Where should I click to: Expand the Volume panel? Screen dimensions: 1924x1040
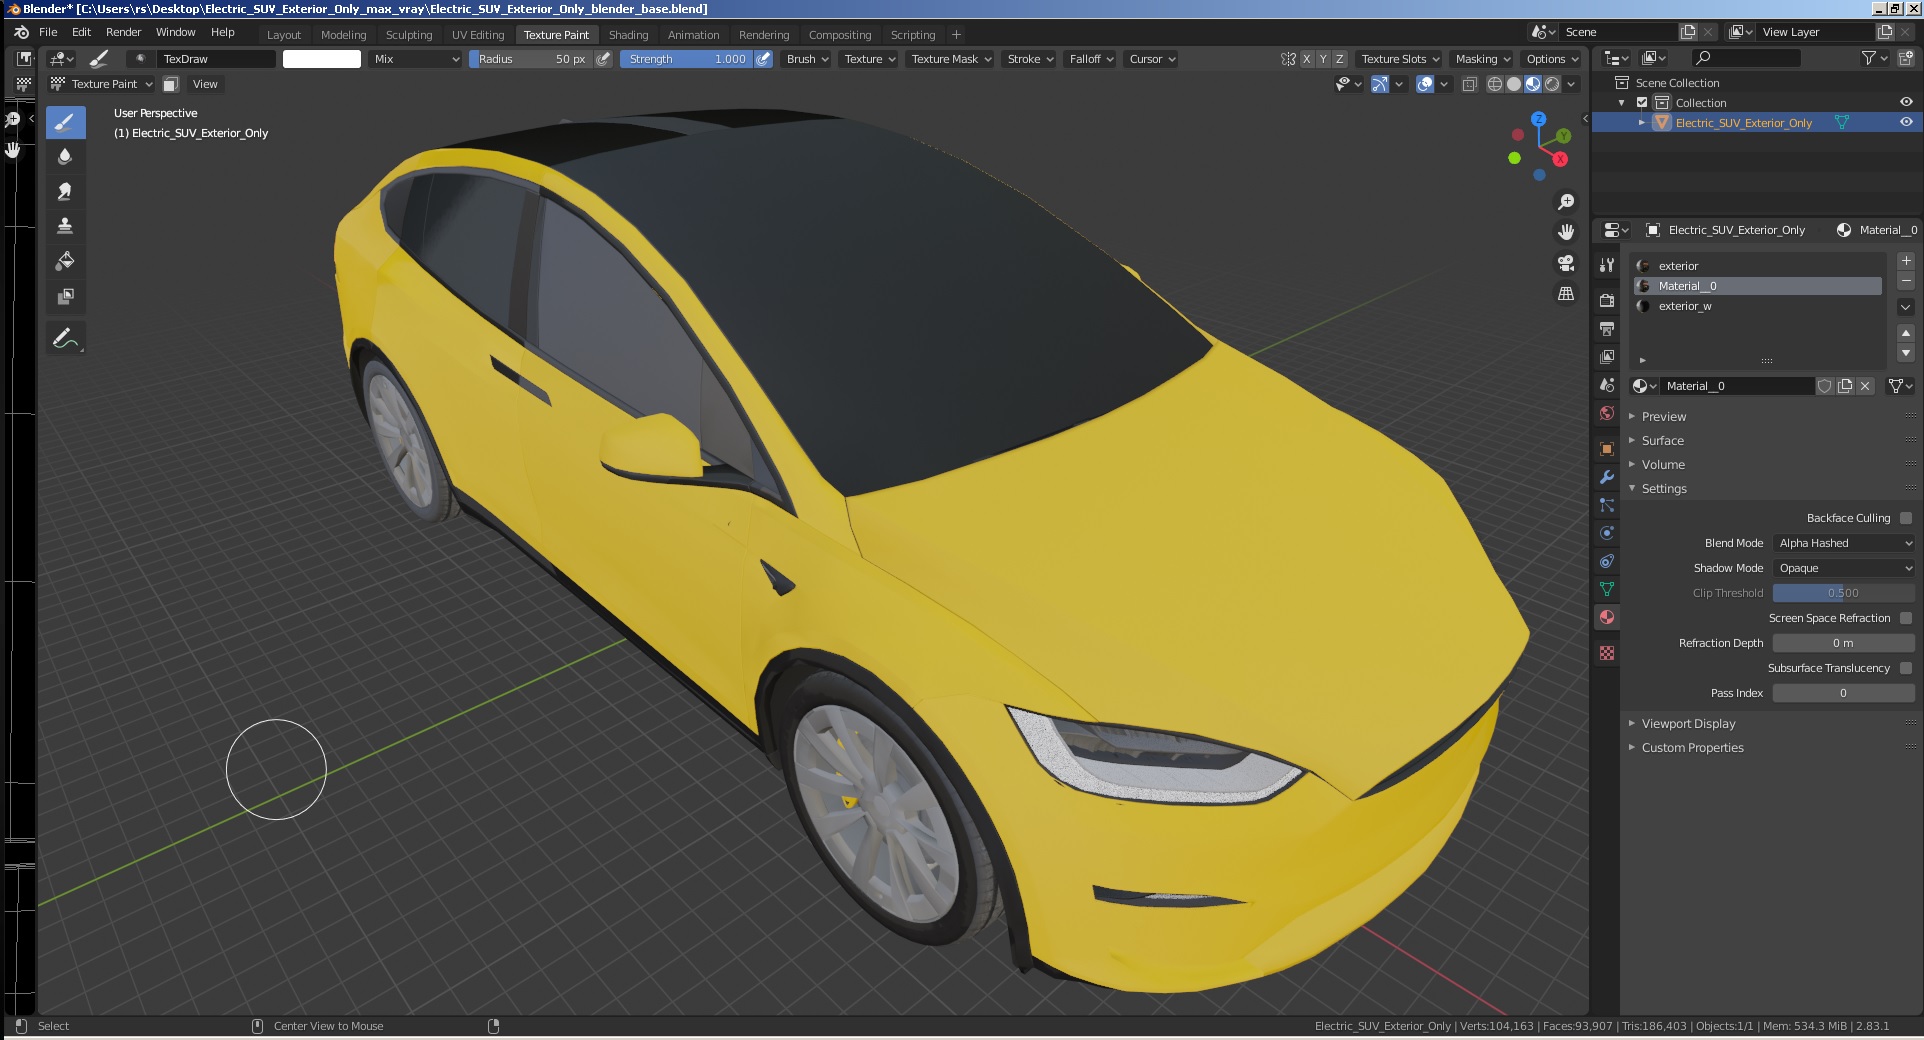coord(1663,465)
